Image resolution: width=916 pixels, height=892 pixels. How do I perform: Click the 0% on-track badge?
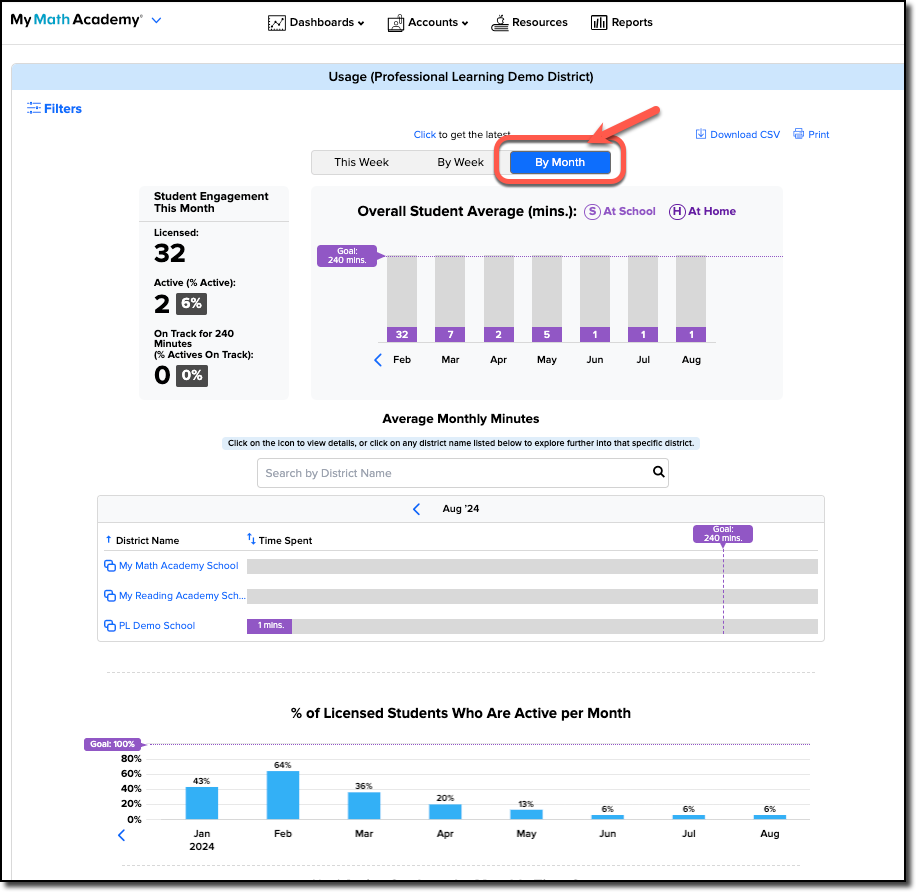click(192, 376)
